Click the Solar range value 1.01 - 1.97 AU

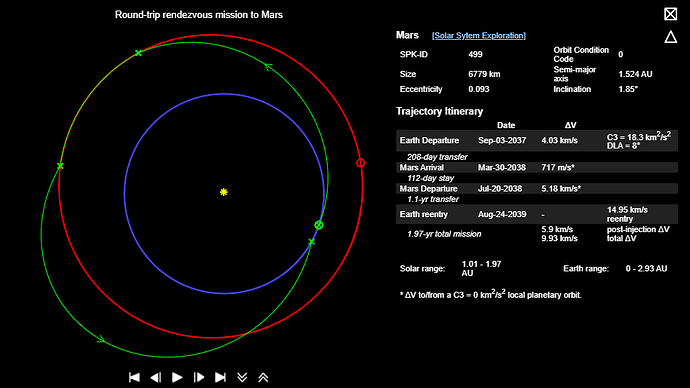(481, 269)
